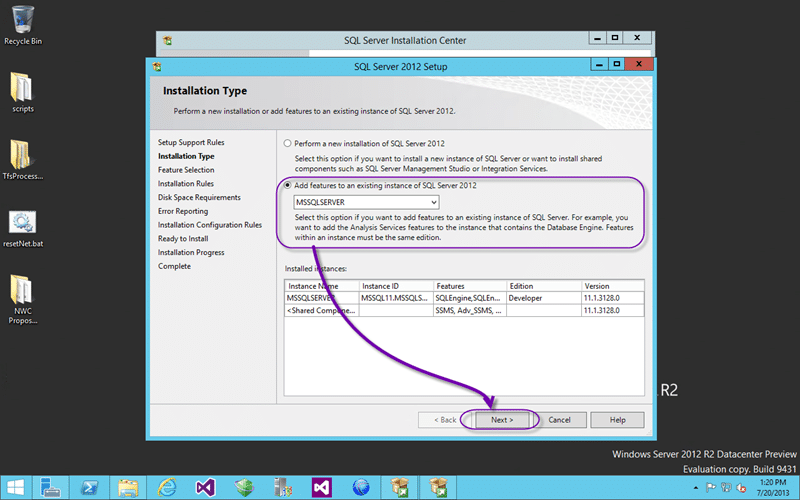The height and width of the screenshot is (500, 800).
Task: Select 'Add features to an existing instance' radio
Action: coord(288,185)
